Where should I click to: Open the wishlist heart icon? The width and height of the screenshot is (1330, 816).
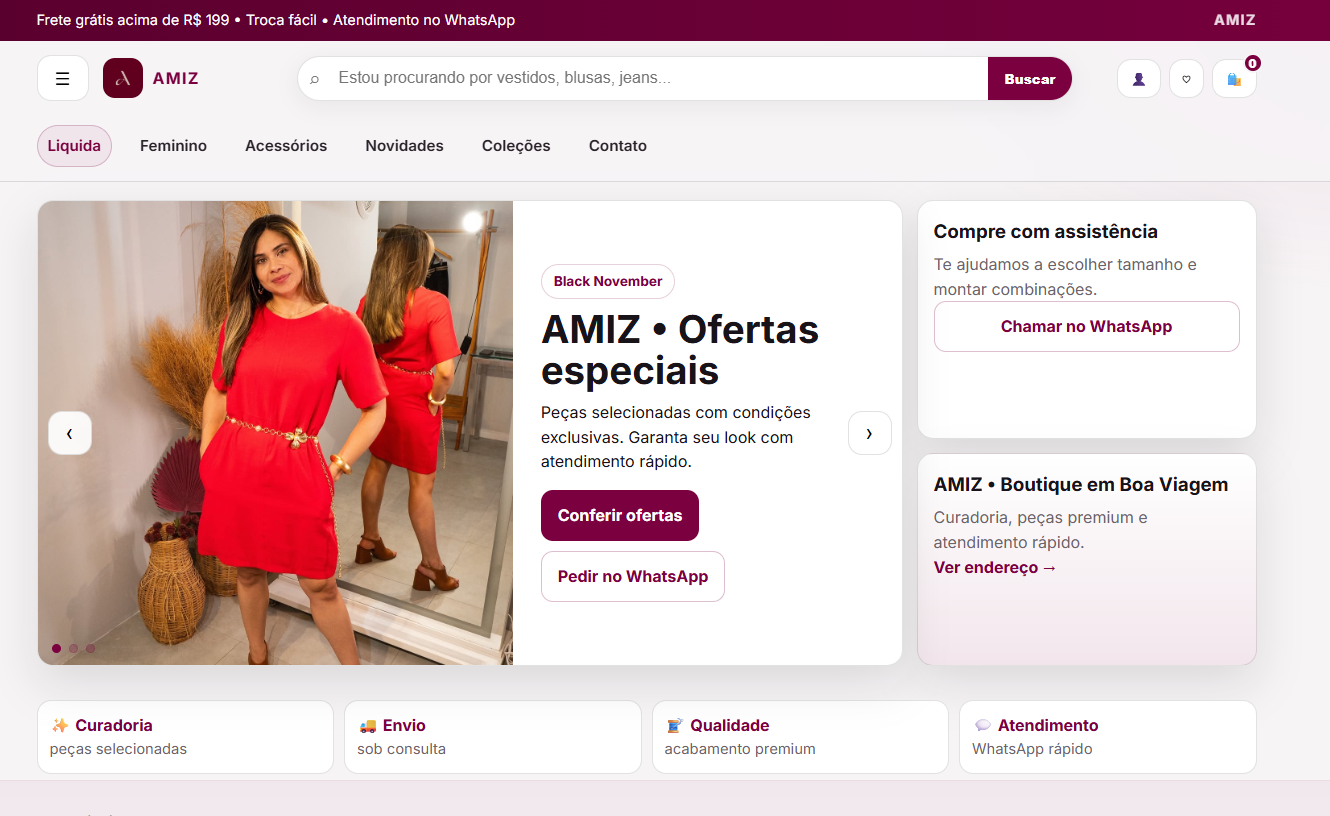(x=1186, y=78)
